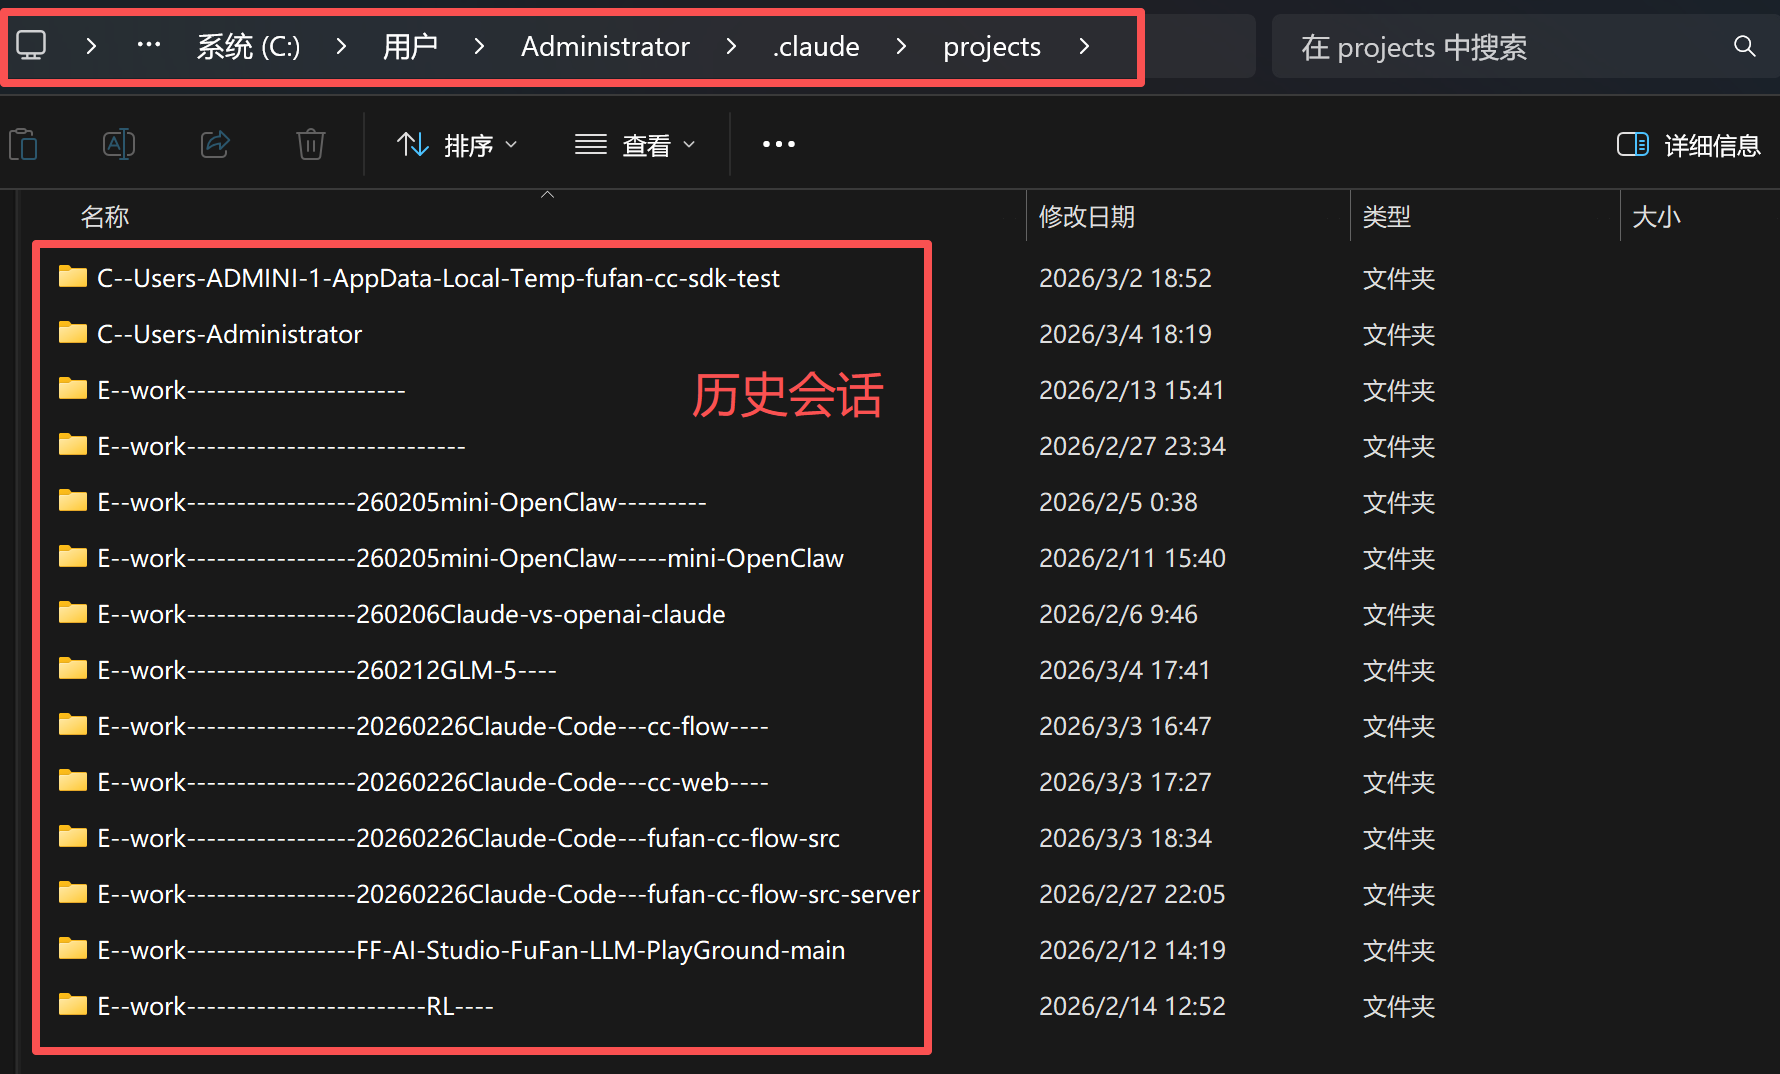Toggle the 详细信息 details pane
Screen dimensions: 1780x1074
coord(1689,145)
